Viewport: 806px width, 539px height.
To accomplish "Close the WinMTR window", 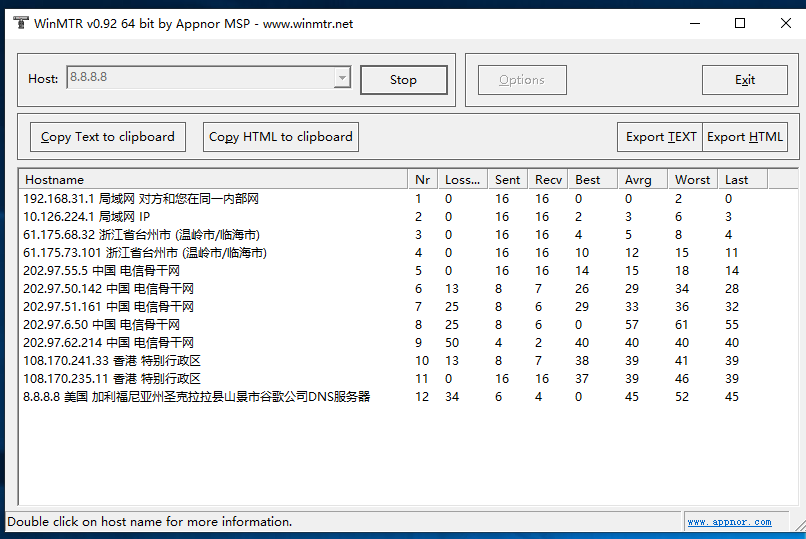I will 785,23.
